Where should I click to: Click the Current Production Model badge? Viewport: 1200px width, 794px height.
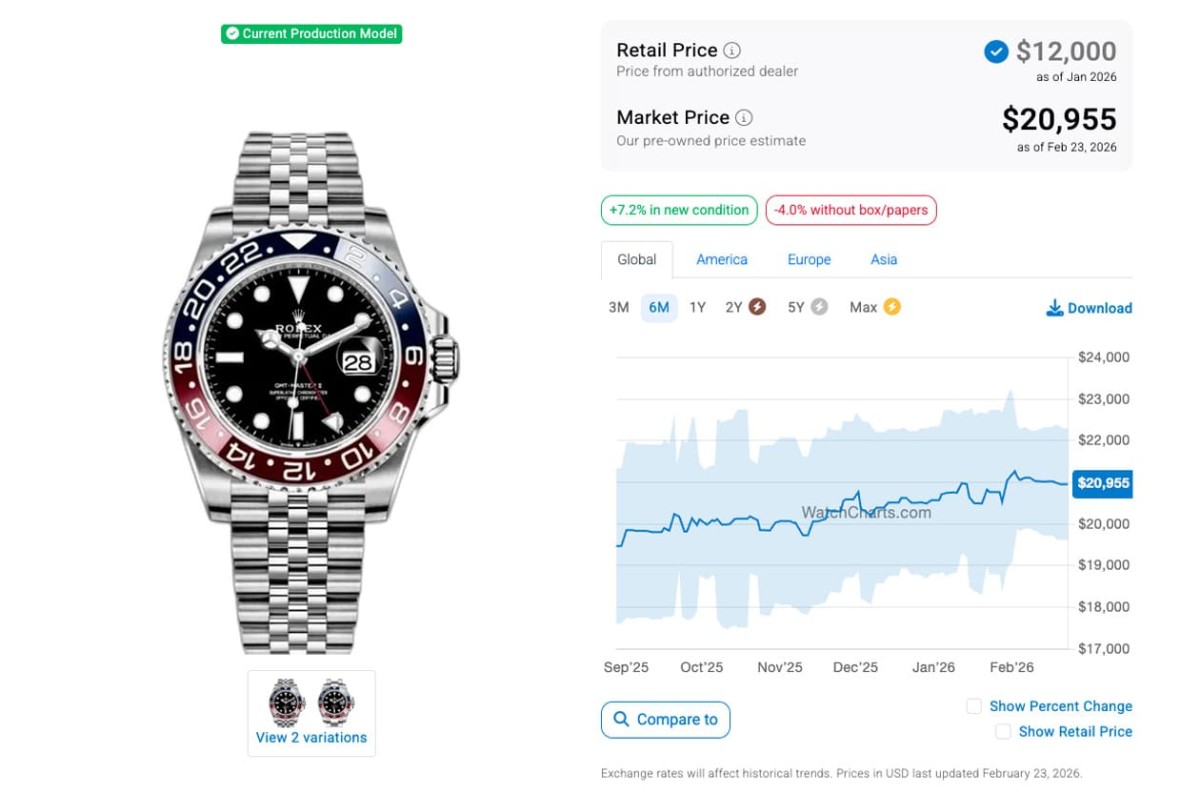(x=311, y=34)
